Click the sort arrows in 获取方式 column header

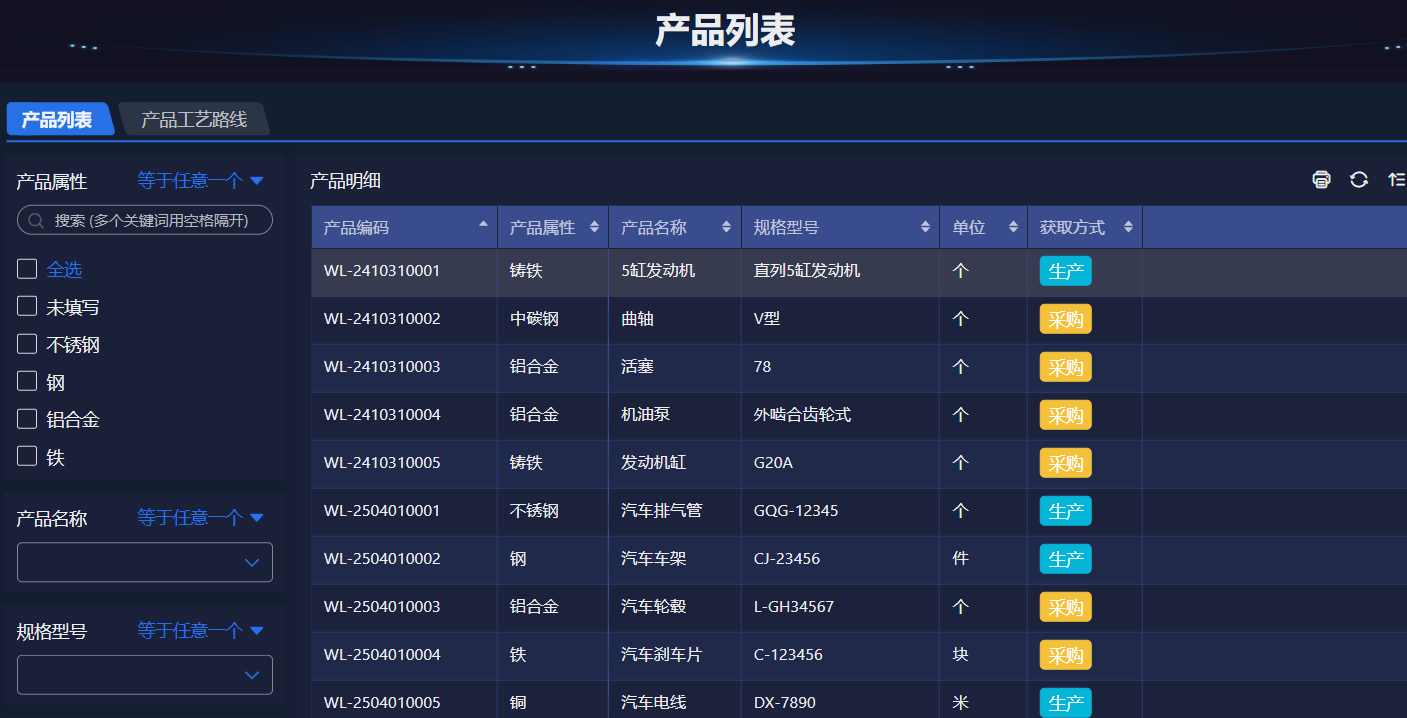tap(1129, 227)
